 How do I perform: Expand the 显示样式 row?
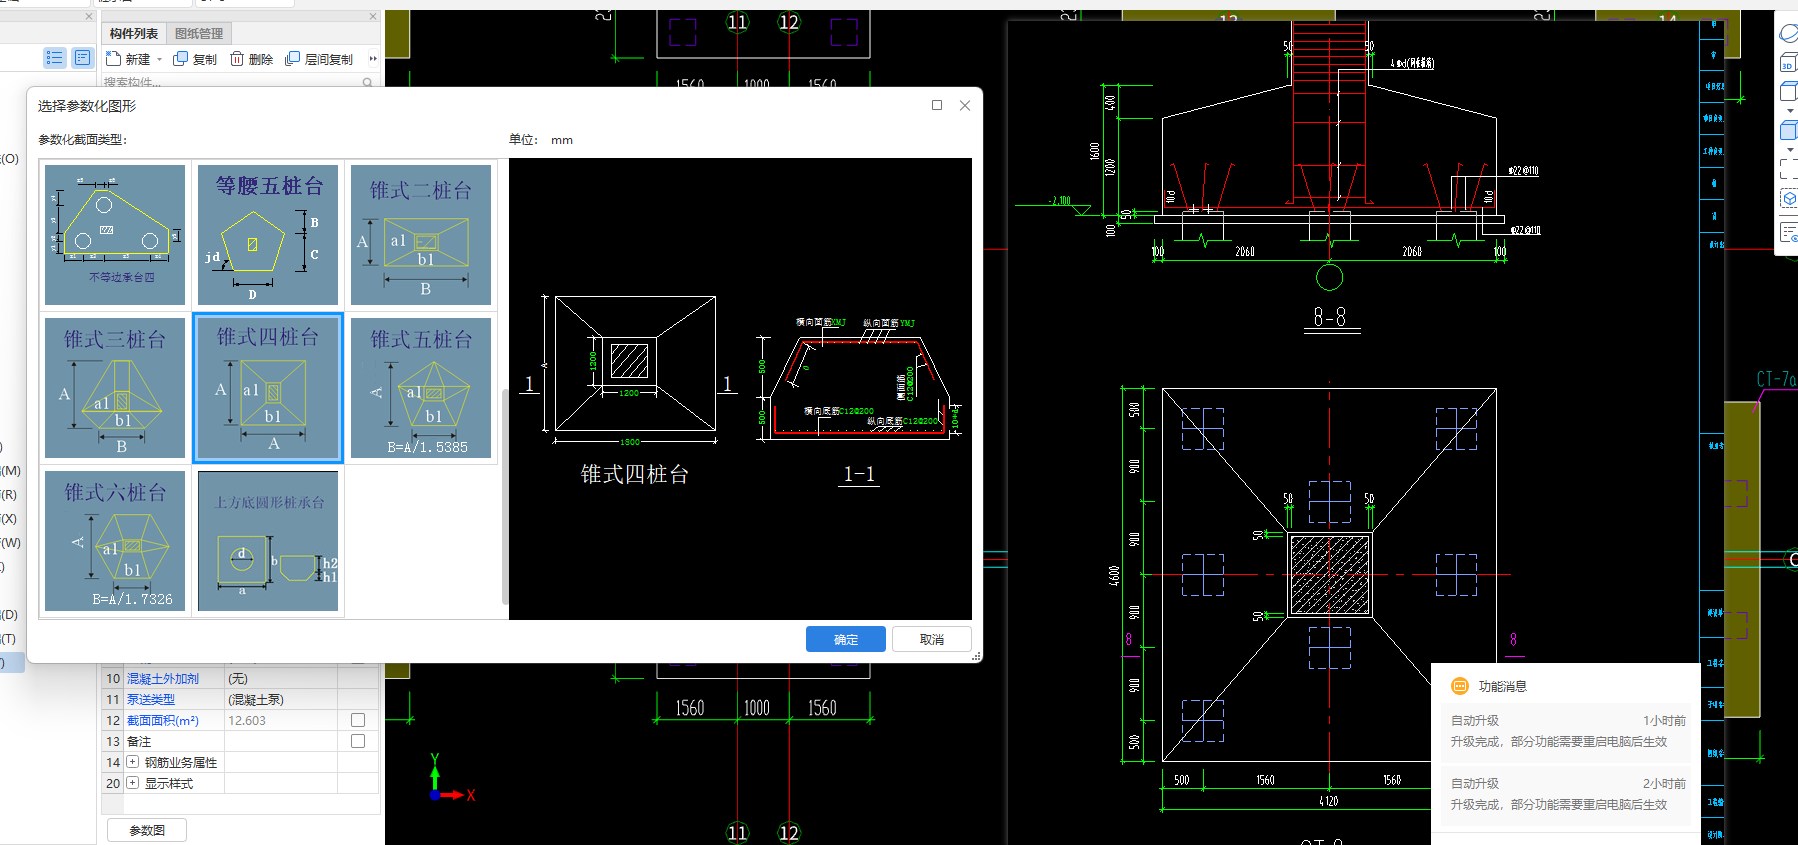click(x=132, y=783)
